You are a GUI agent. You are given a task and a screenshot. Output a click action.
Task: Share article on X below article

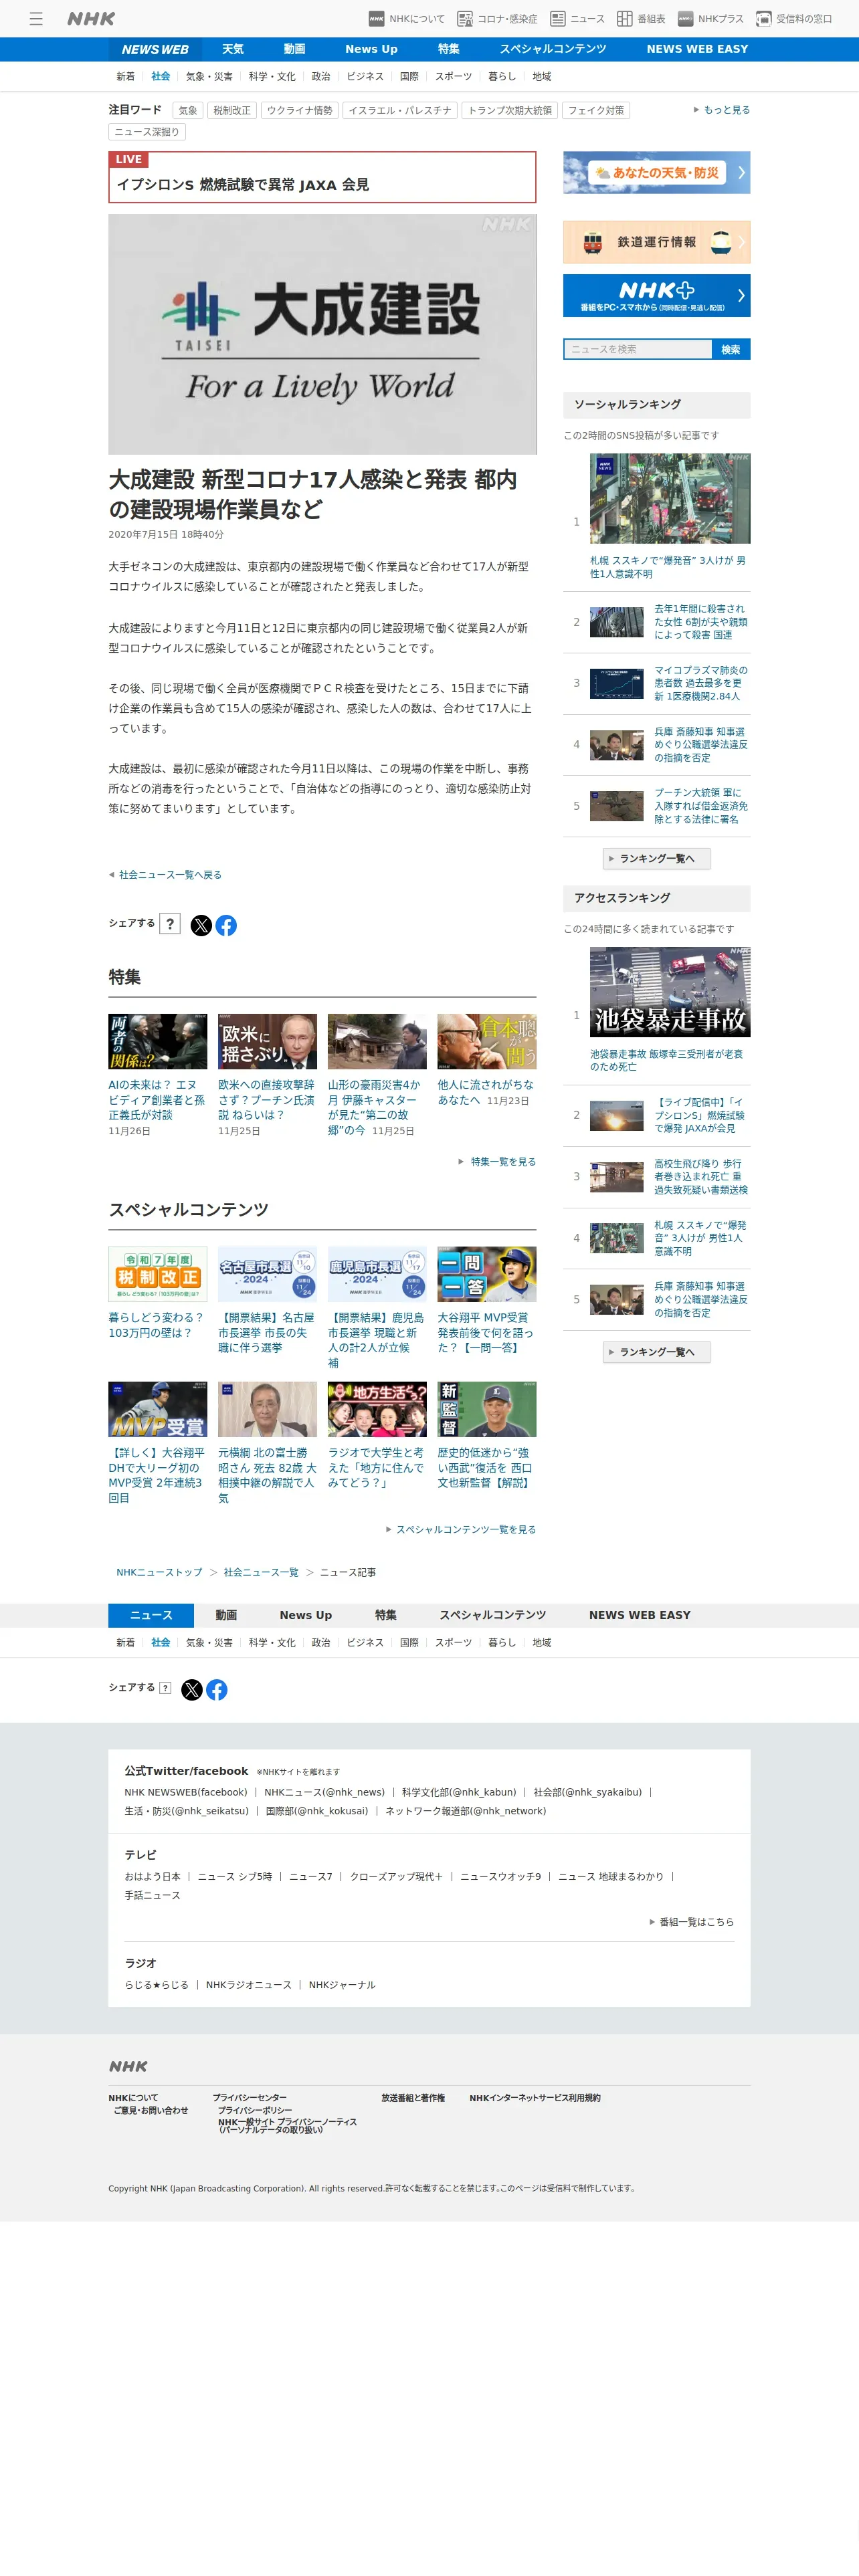pos(201,925)
